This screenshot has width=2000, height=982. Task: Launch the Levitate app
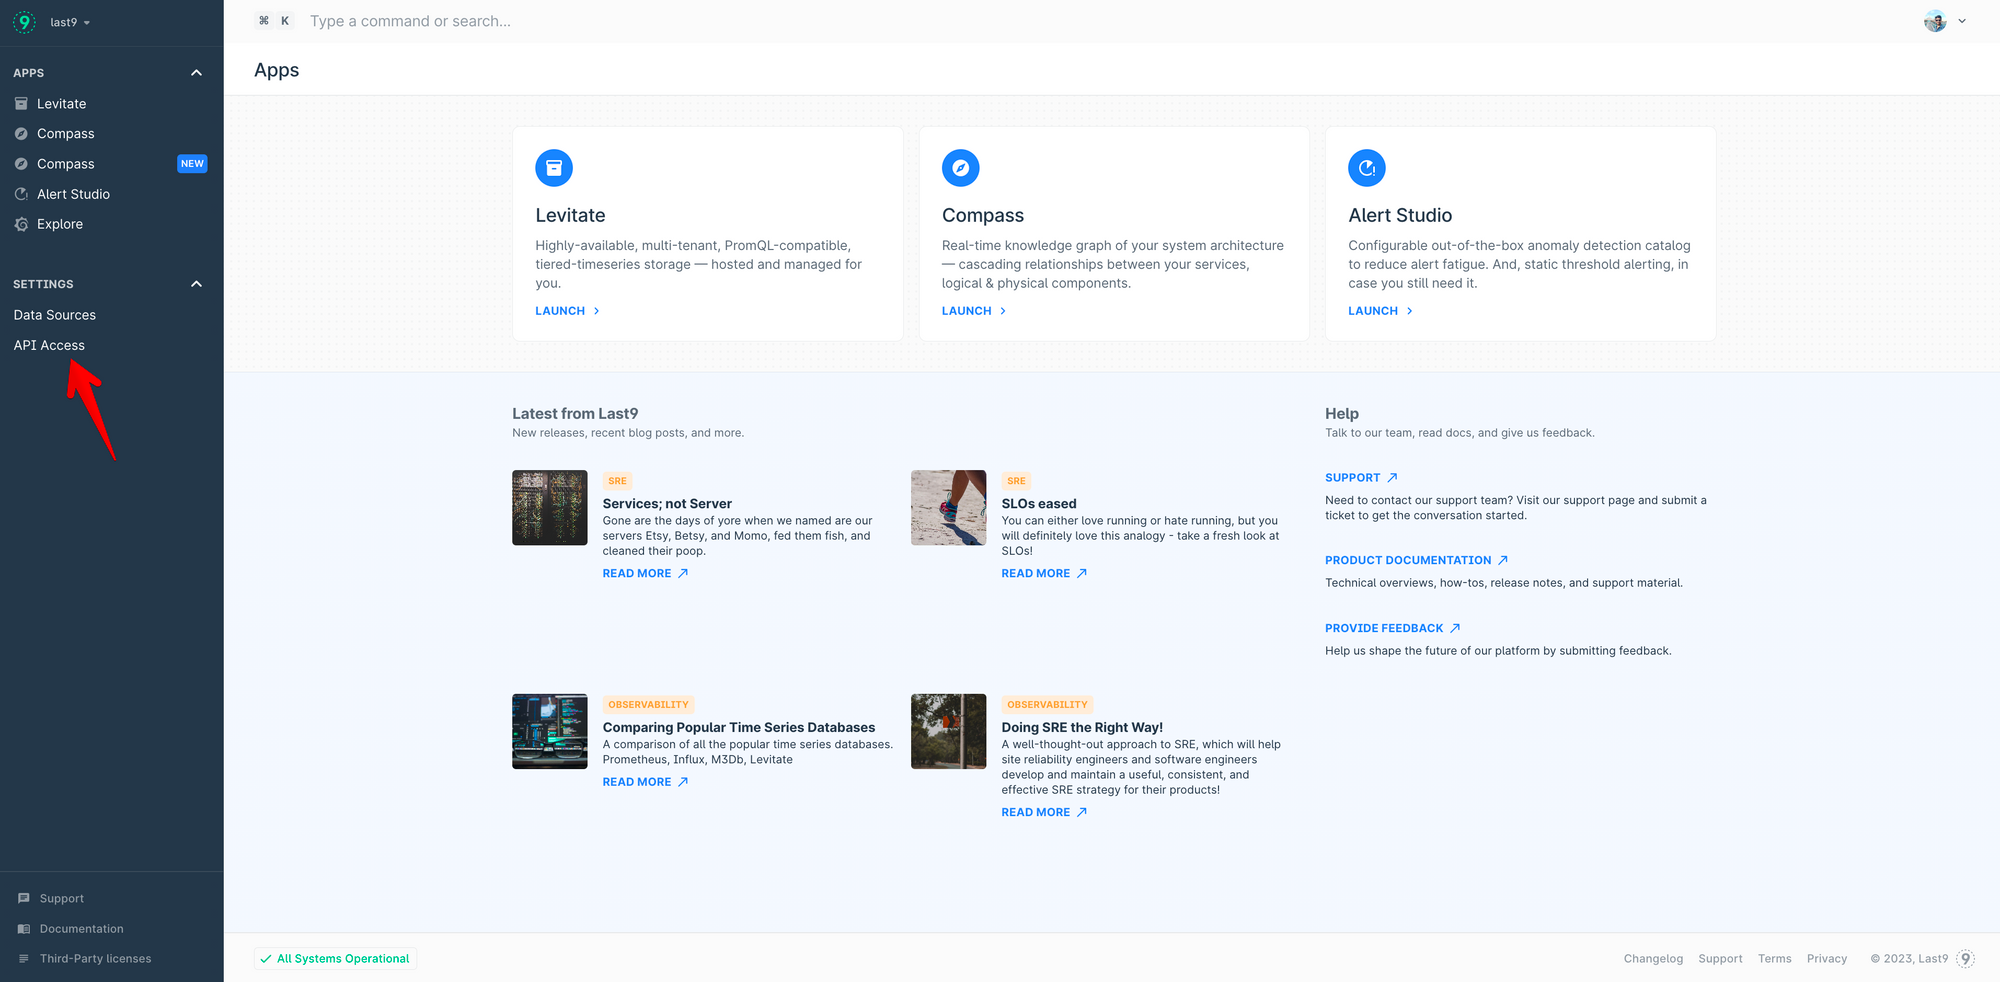[x=567, y=311]
